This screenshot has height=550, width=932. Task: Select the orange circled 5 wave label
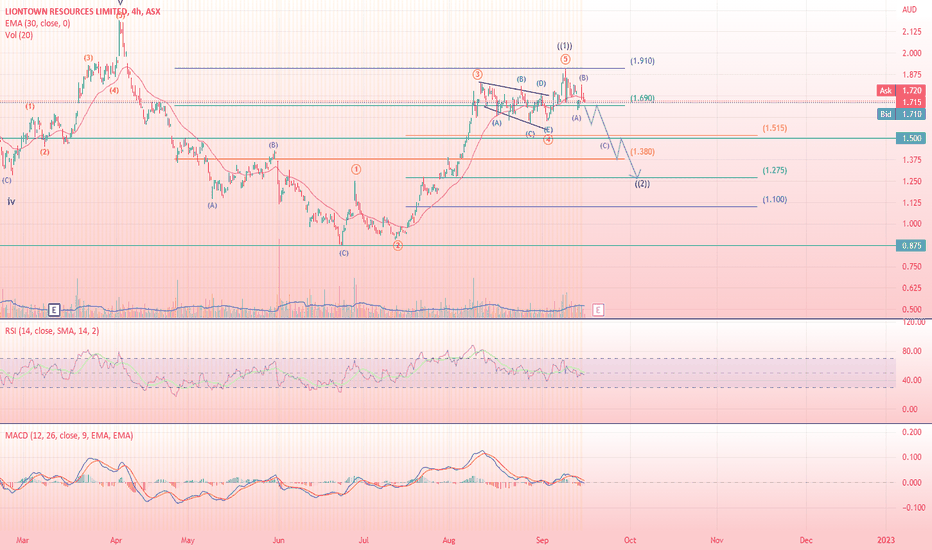565,59
